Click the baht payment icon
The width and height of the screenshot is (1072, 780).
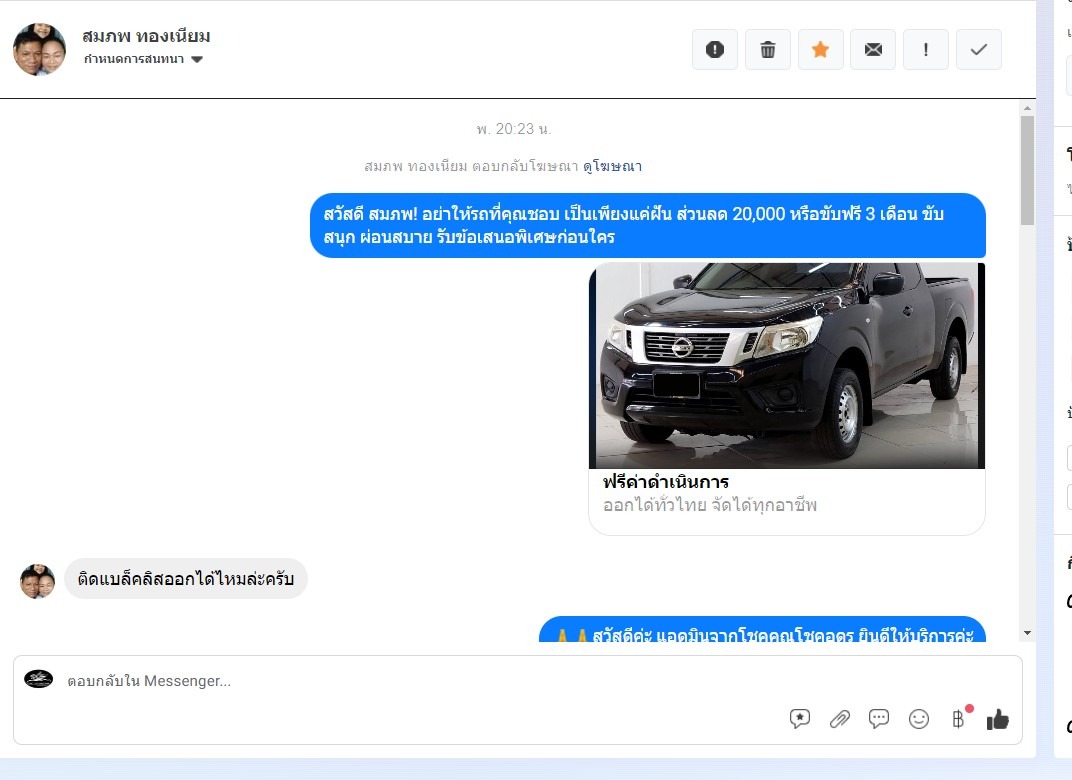(958, 719)
